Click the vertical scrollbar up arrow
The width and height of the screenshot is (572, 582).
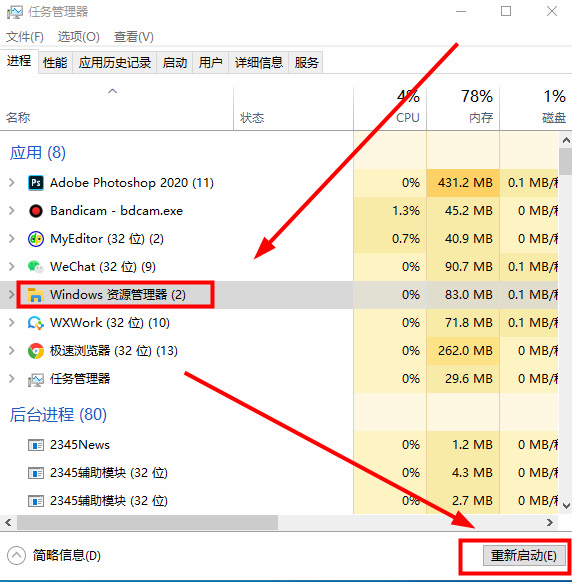[566, 140]
